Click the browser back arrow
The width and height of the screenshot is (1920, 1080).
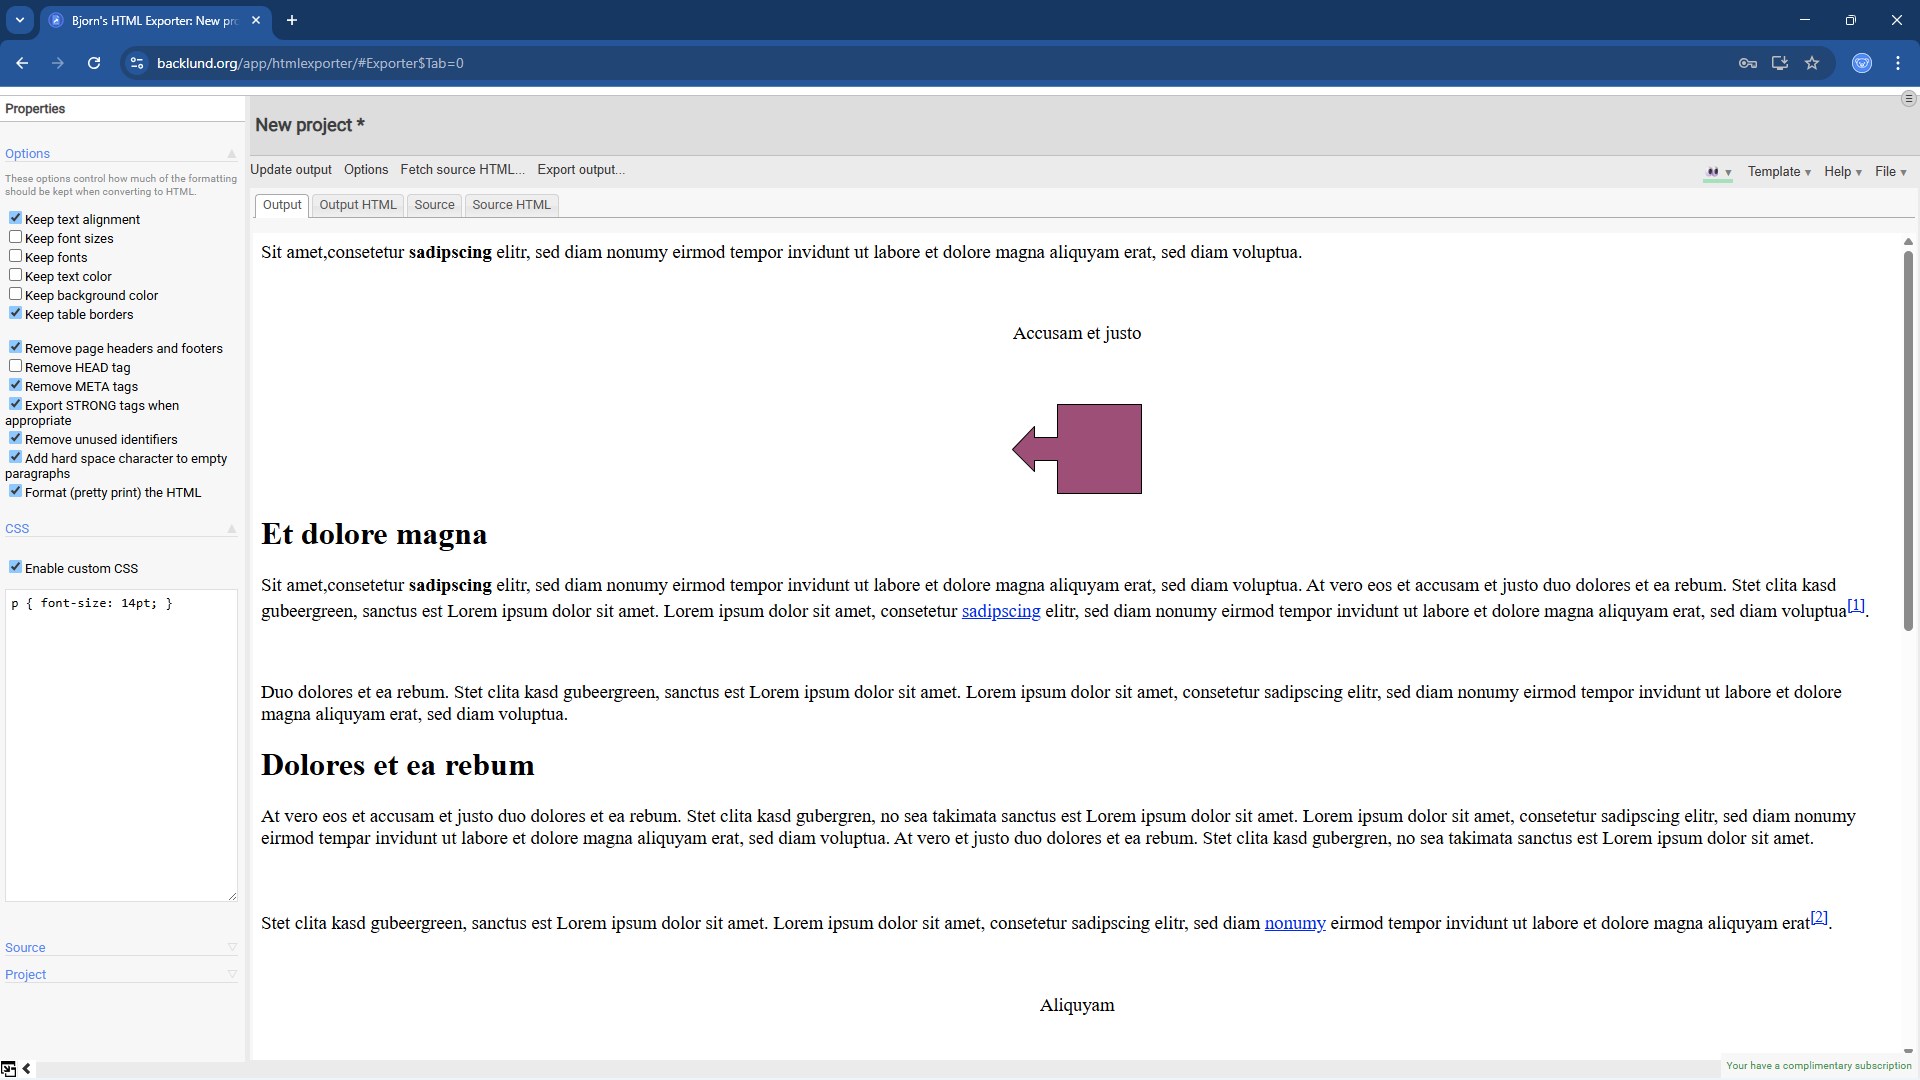tap(22, 63)
